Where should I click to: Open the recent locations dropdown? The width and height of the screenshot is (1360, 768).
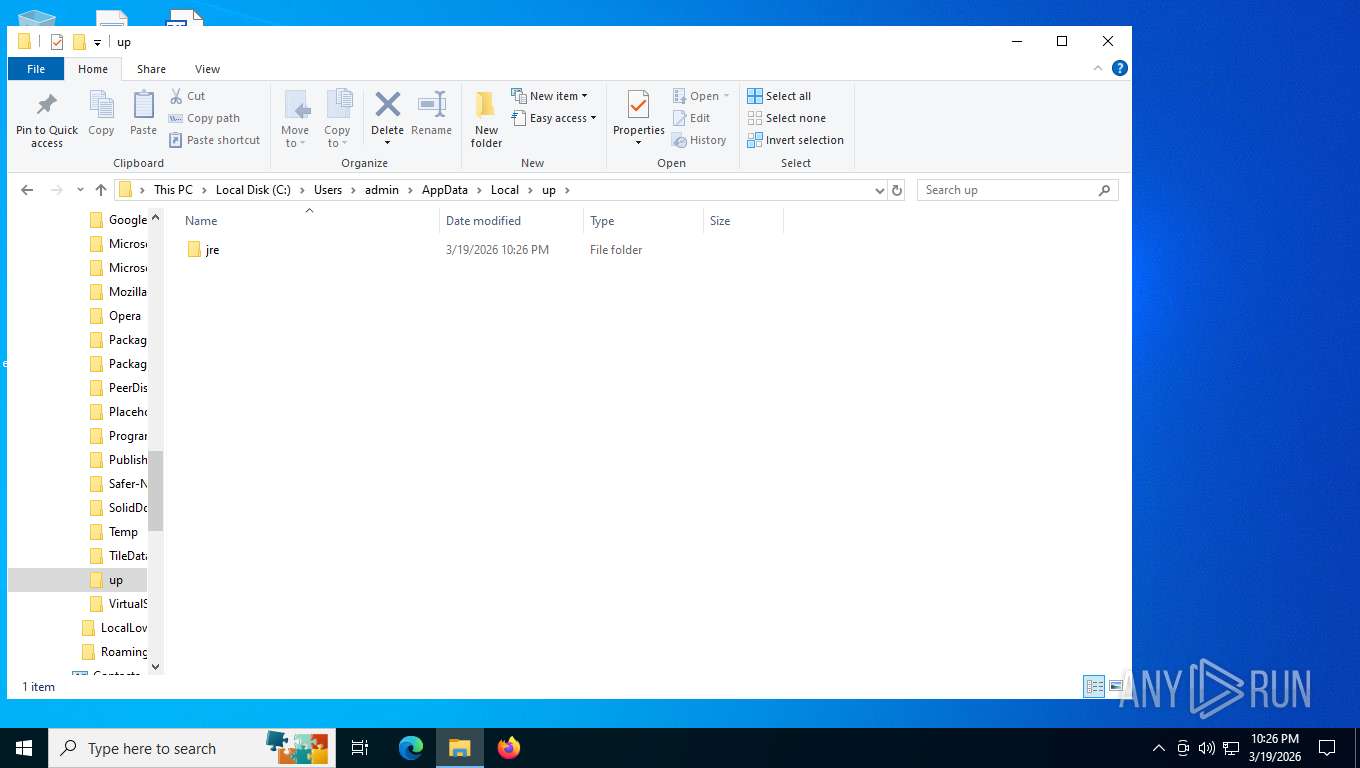tap(80, 190)
